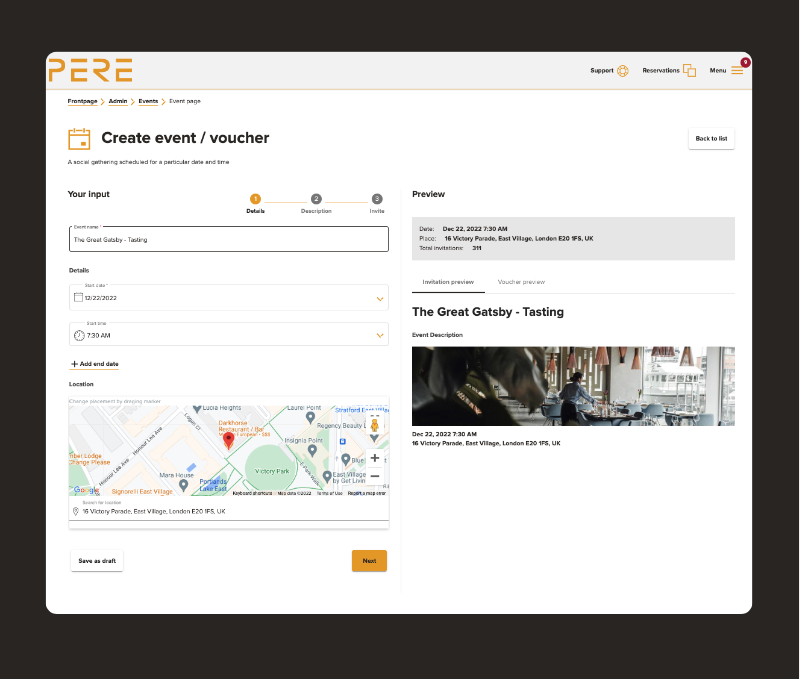Click Save as draft button
The image size is (800, 679).
(97, 561)
